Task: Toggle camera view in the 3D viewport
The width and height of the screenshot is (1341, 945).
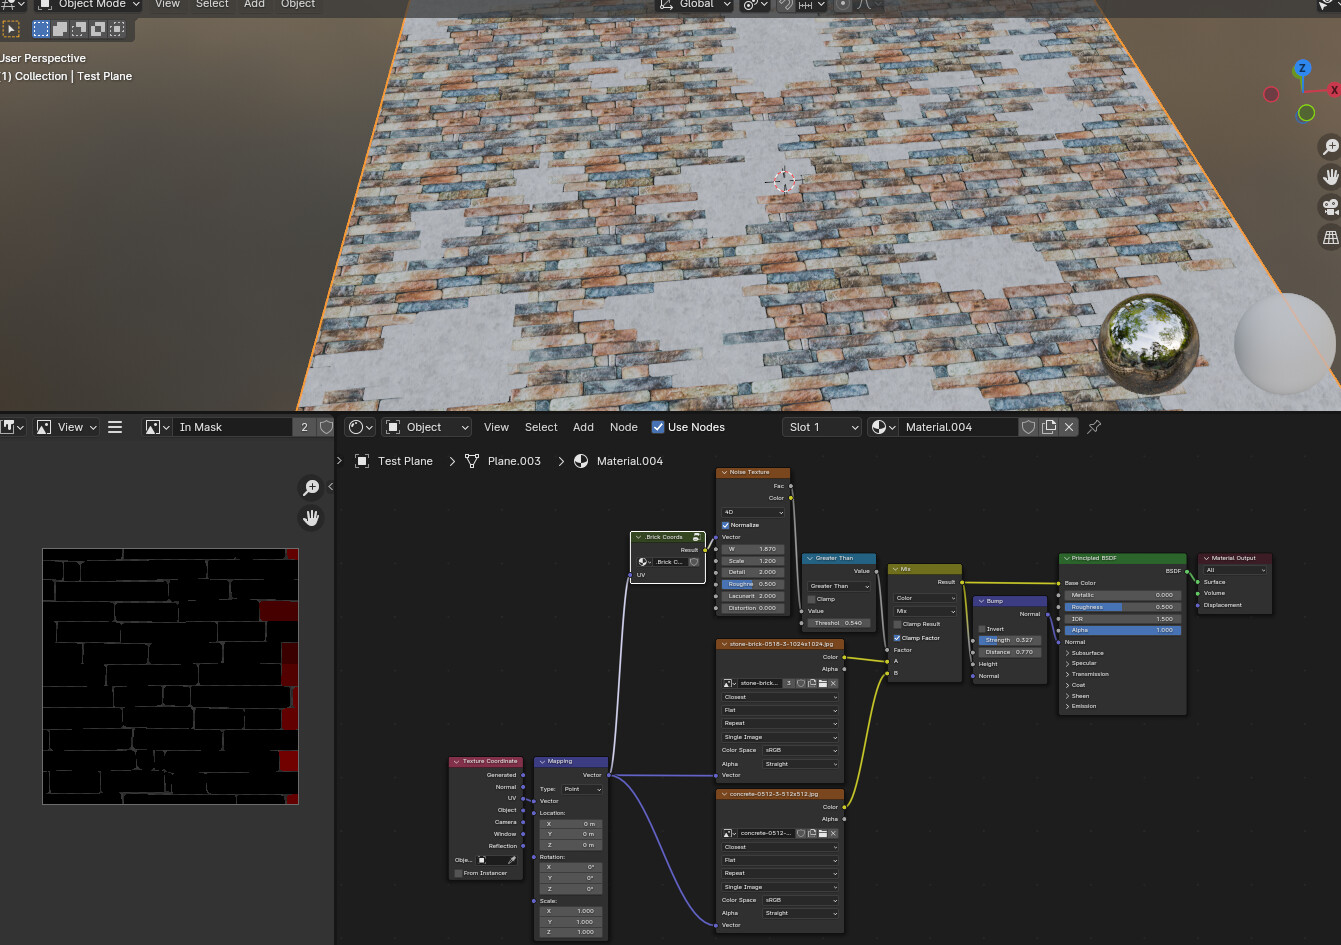Action: (x=1330, y=207)
